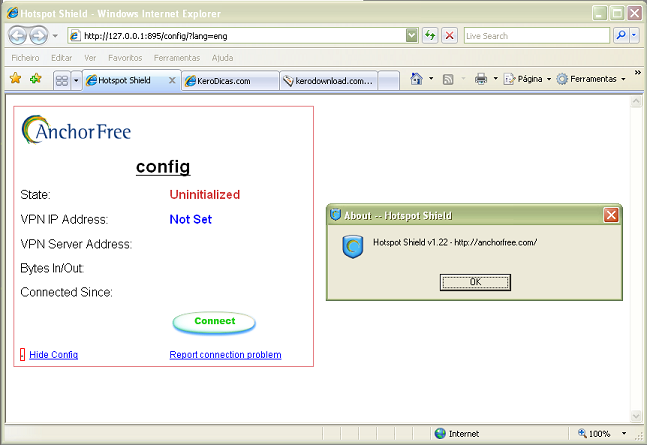Click the RSS feeds icon
647x445 pixels.
(x=448, y=79)
